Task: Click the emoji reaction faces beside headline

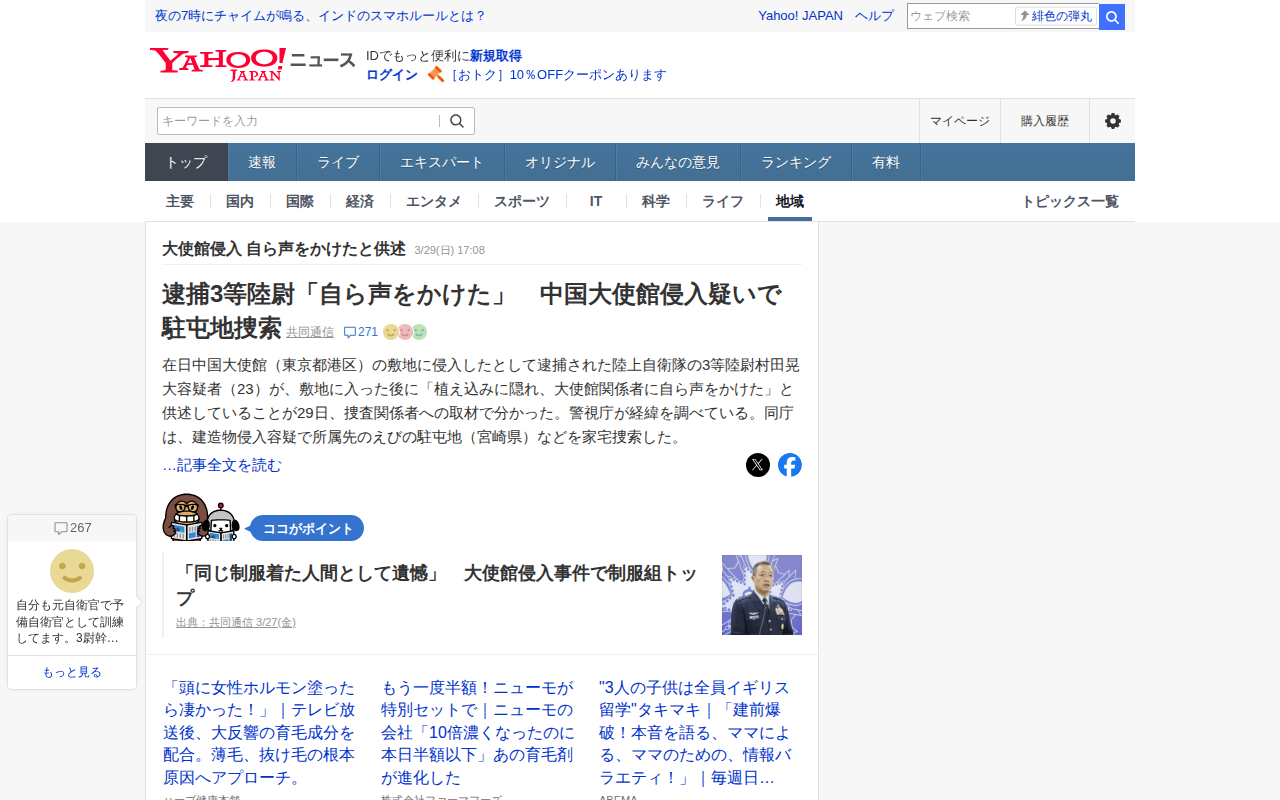Action: pos(405,332)
